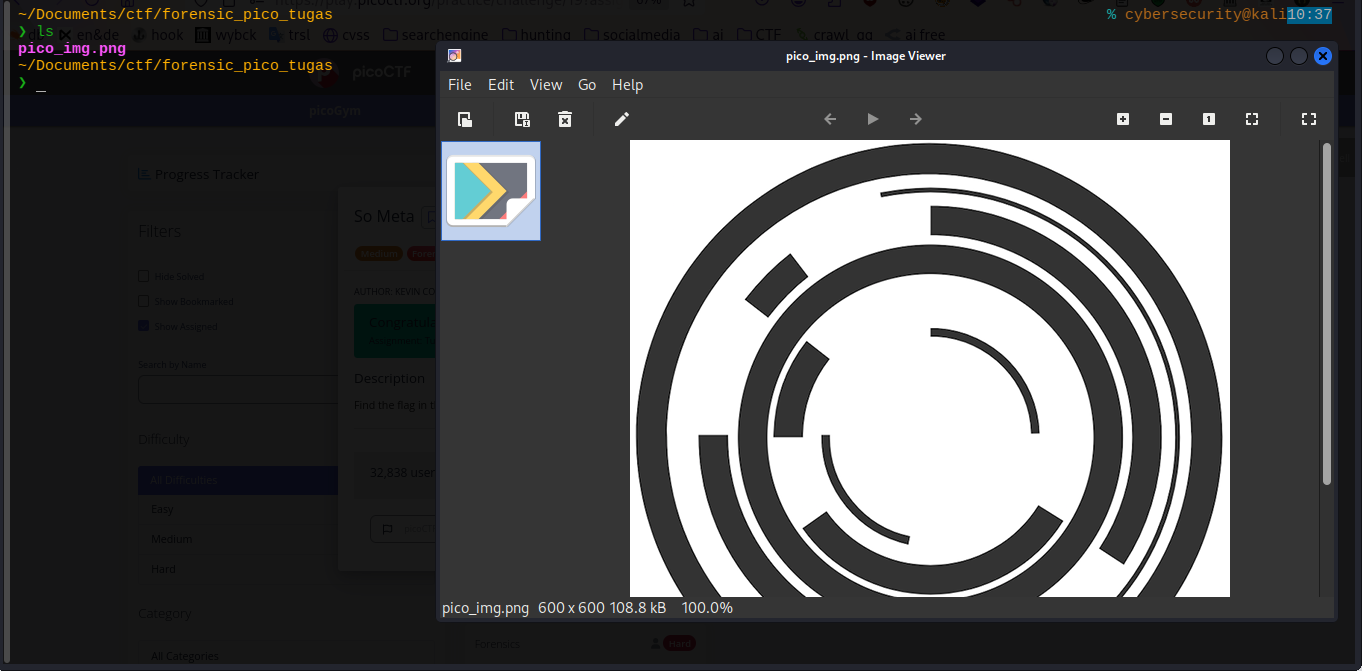Click the Open file toolbar icon
Image resolution: width=1362 pixels, height=671 pixels.
click(465, 119)
